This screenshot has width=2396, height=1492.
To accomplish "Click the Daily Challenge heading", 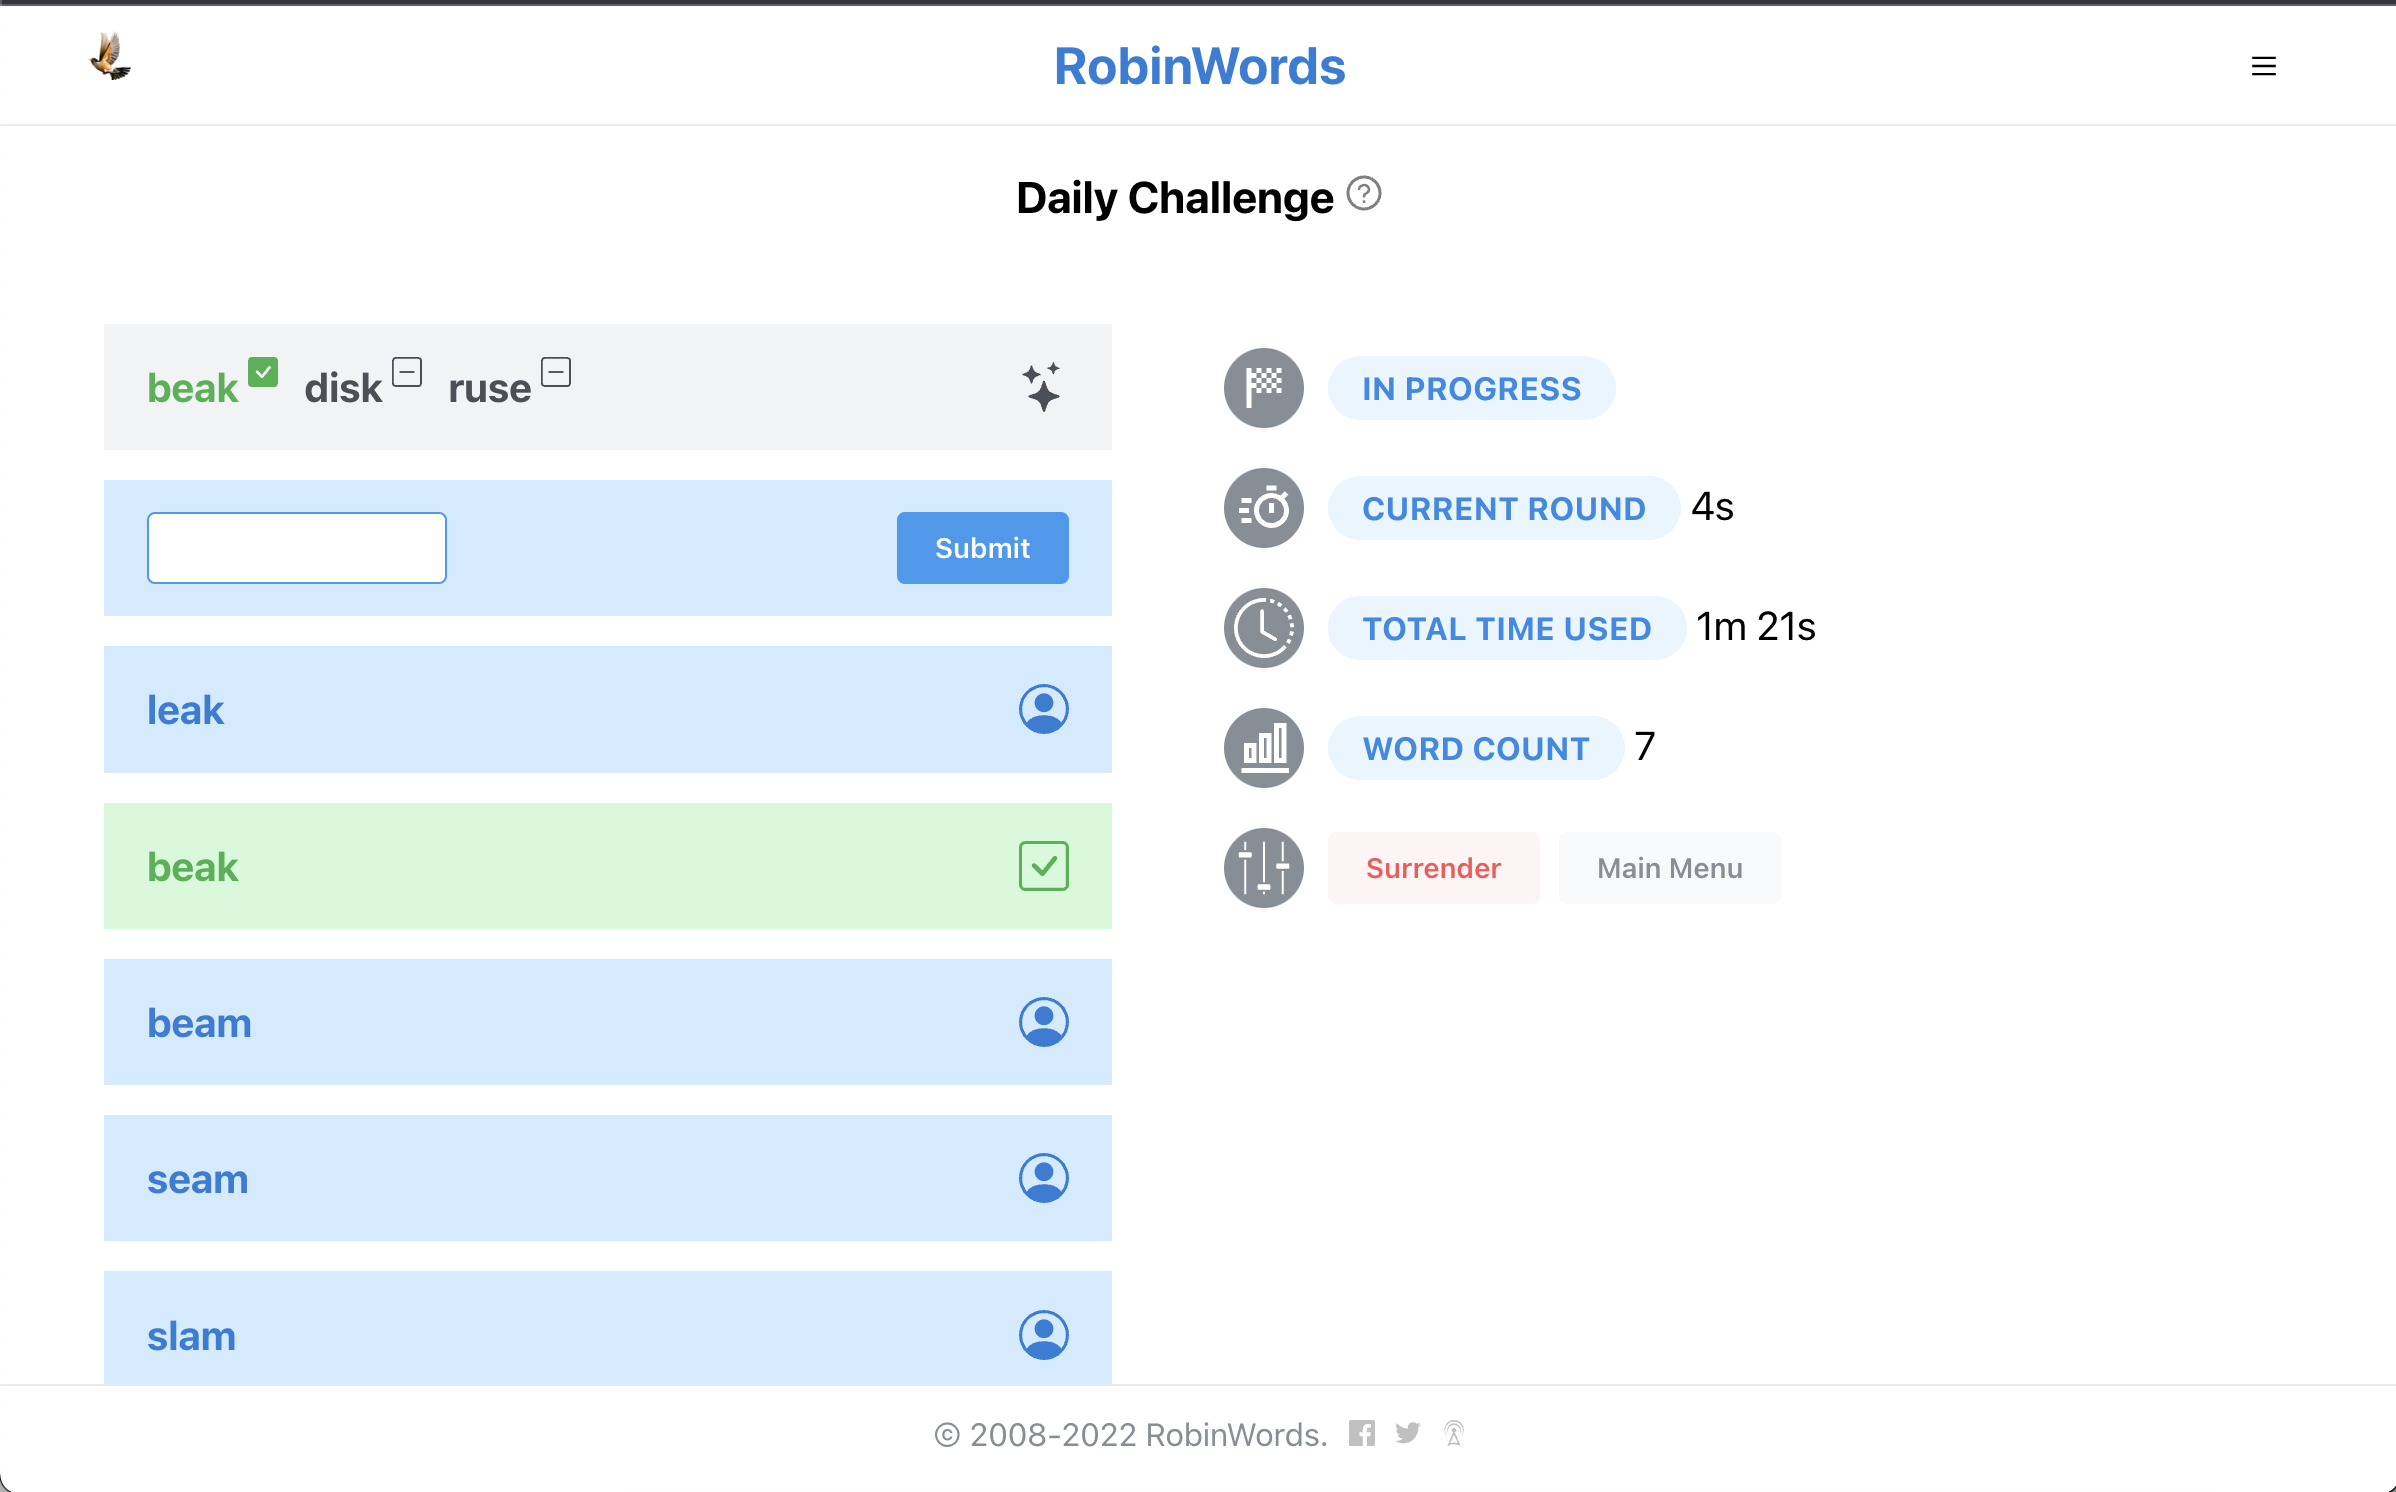I will pos(1174,198).
